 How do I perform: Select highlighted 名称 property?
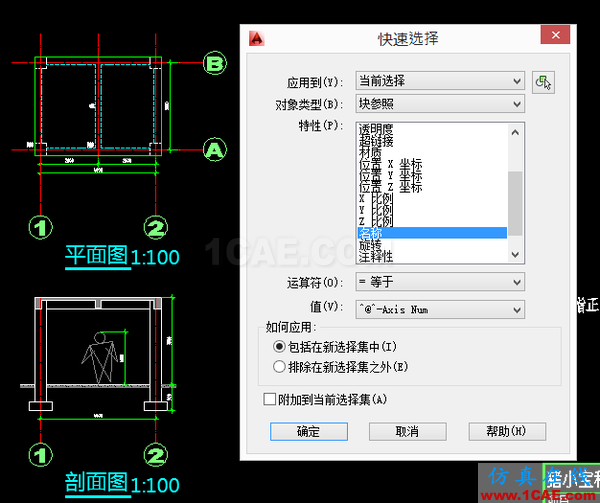coord(432,233)
